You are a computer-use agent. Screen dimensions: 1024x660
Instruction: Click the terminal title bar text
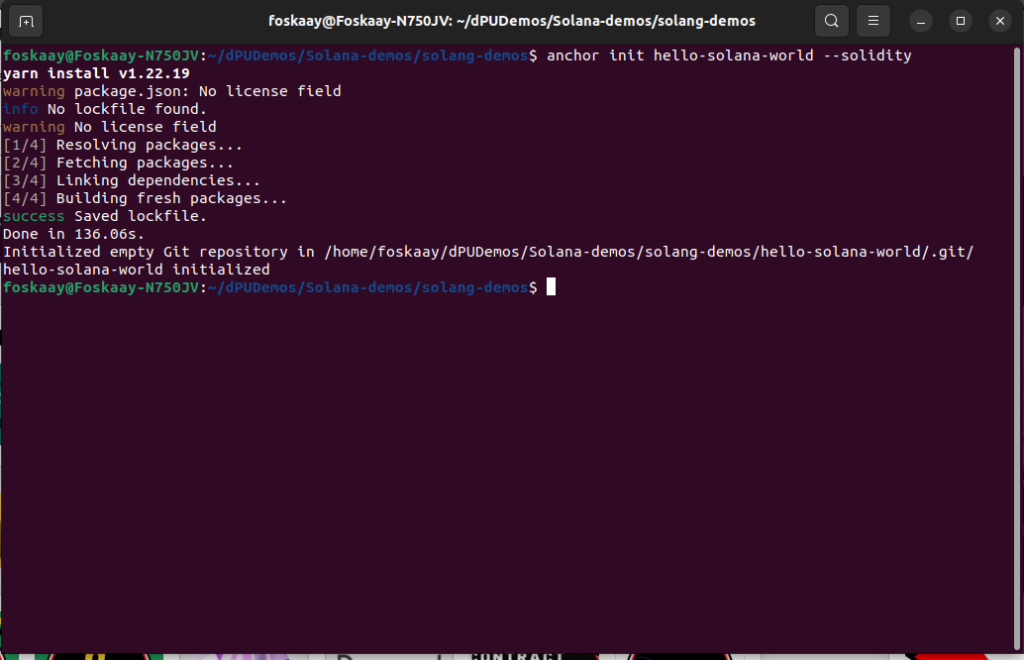click(512, 21)
